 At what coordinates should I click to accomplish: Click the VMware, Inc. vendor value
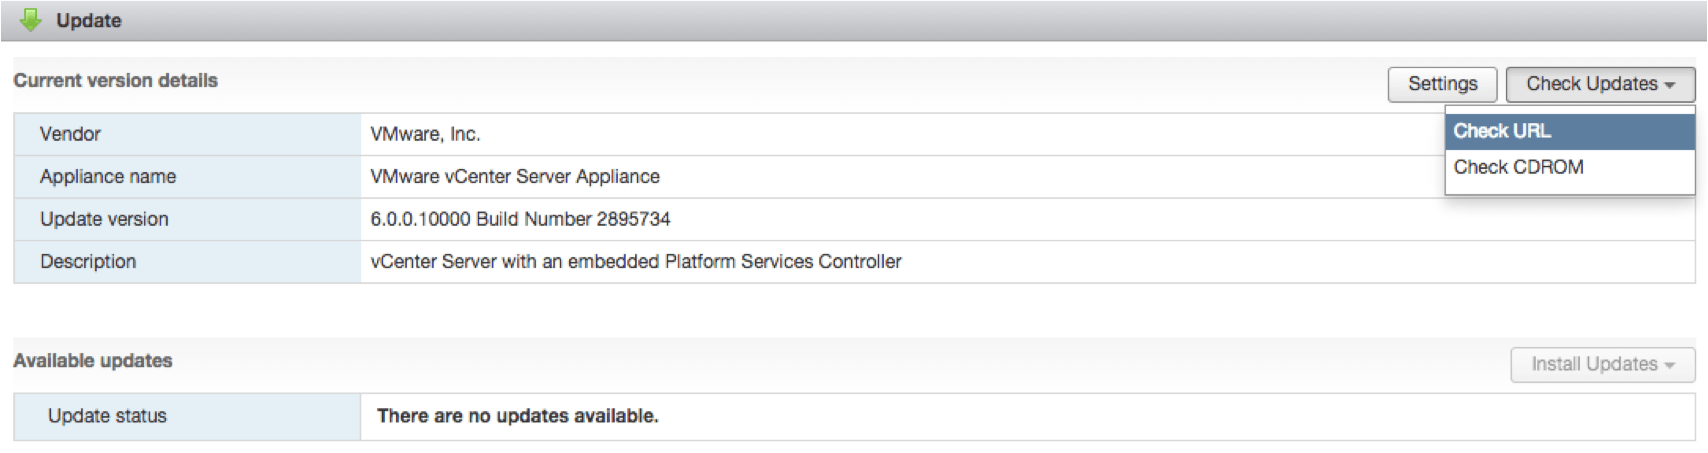point(425,134)
